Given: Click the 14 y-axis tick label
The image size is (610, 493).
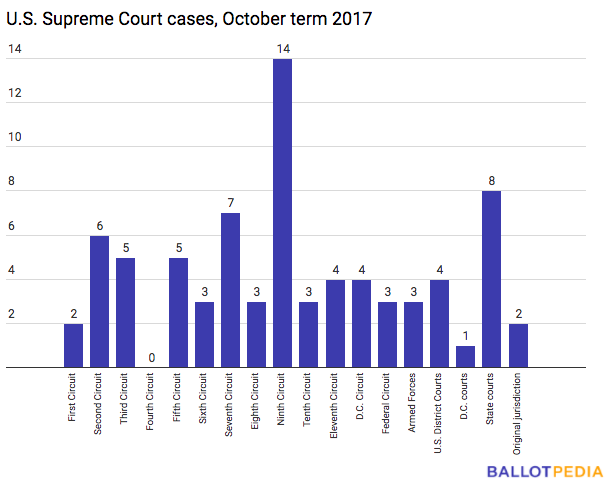Looking at the screenshot, I should 15,49.
